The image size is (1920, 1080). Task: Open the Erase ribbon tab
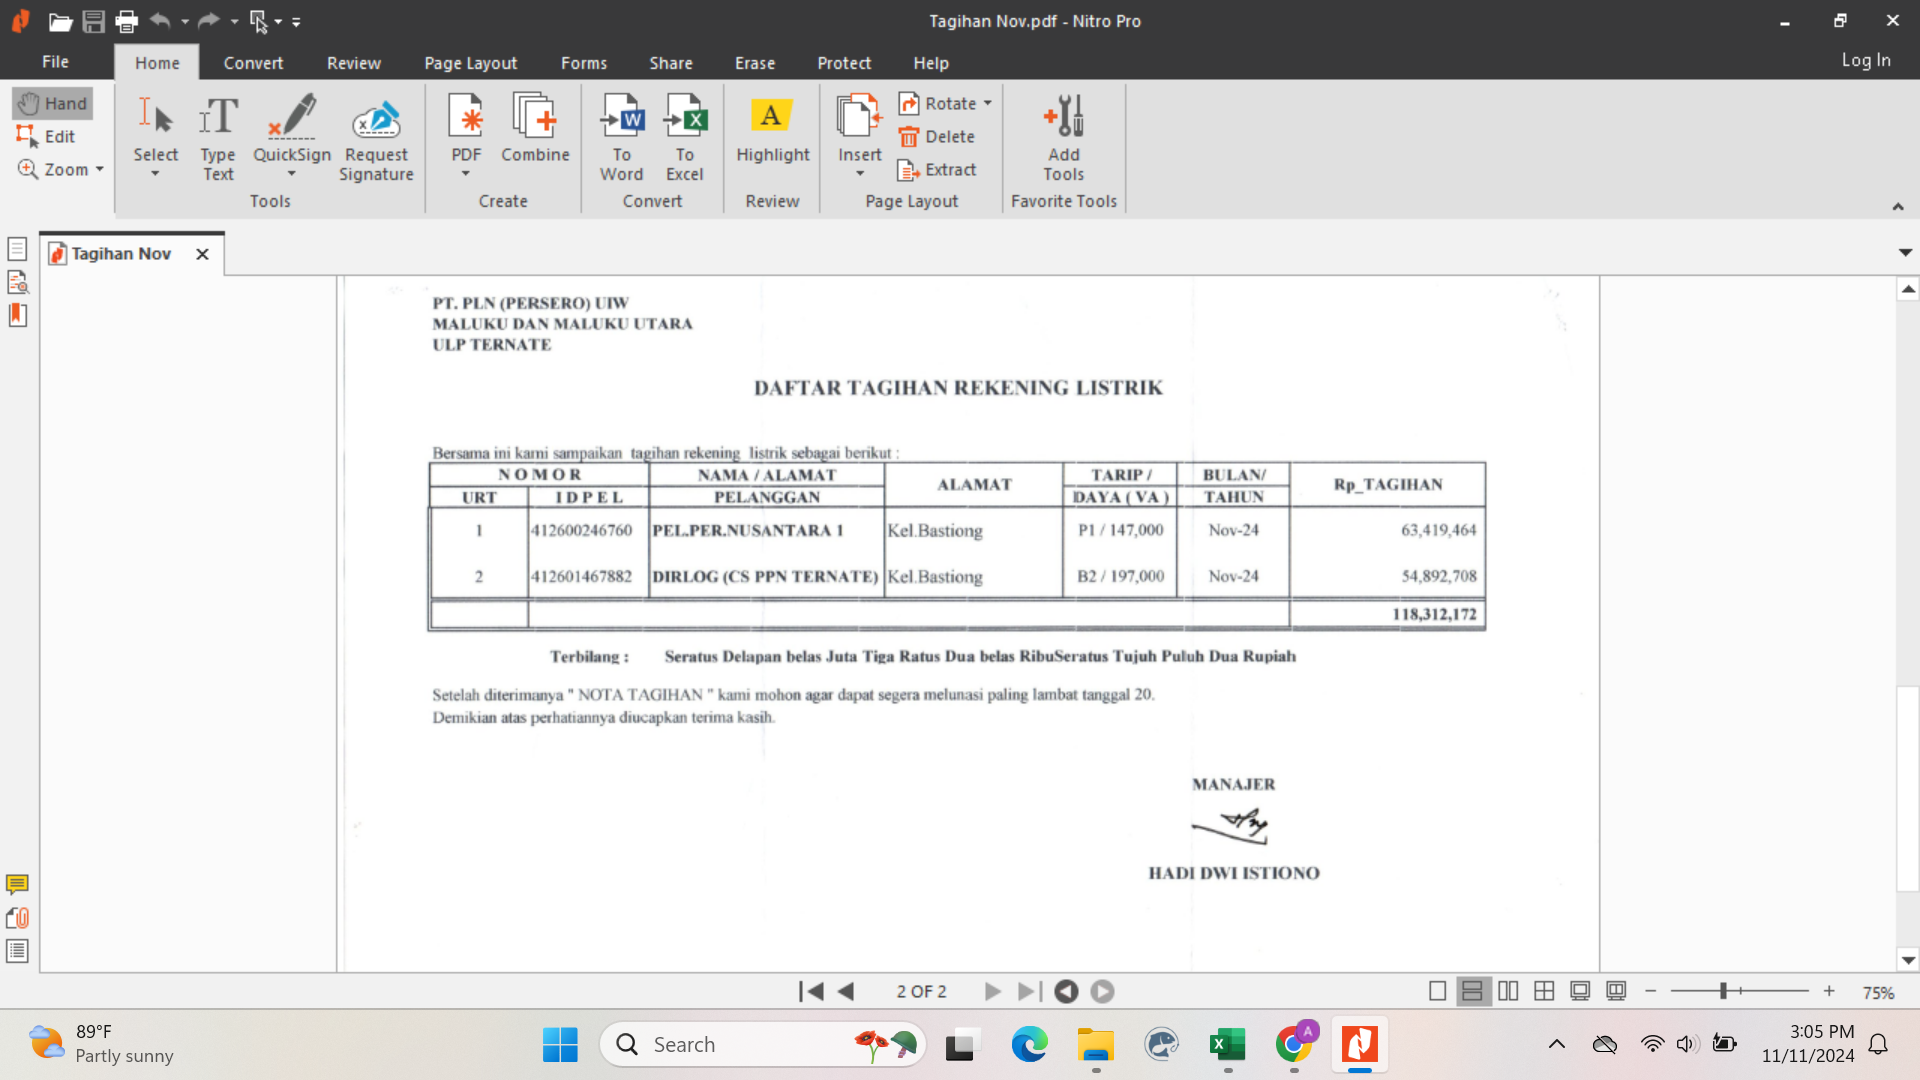pyautogui.click(x=755, y=63)
